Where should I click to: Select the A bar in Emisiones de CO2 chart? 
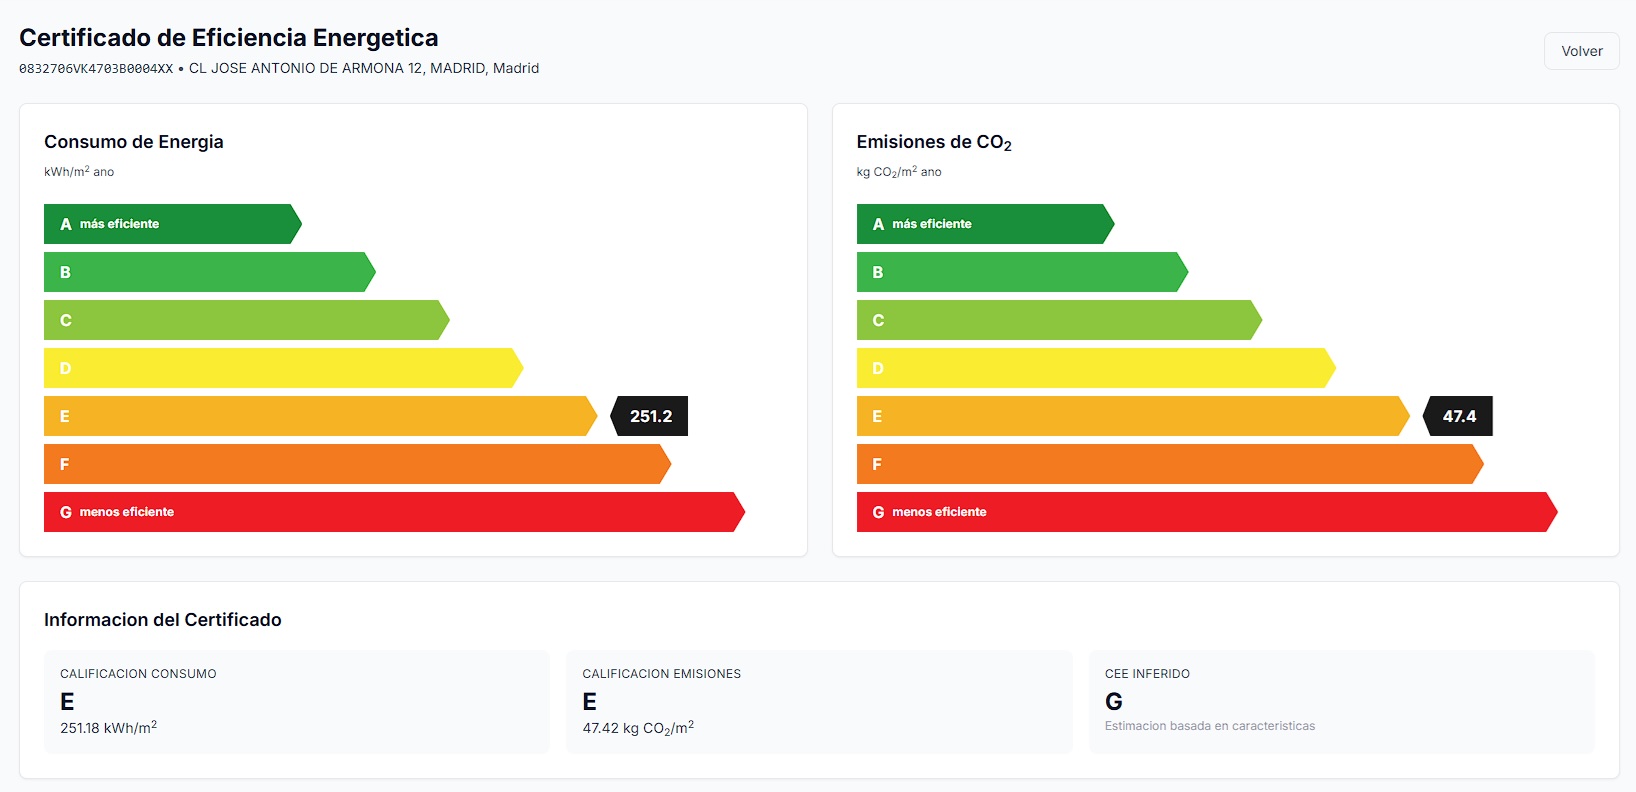pos(983,224)
